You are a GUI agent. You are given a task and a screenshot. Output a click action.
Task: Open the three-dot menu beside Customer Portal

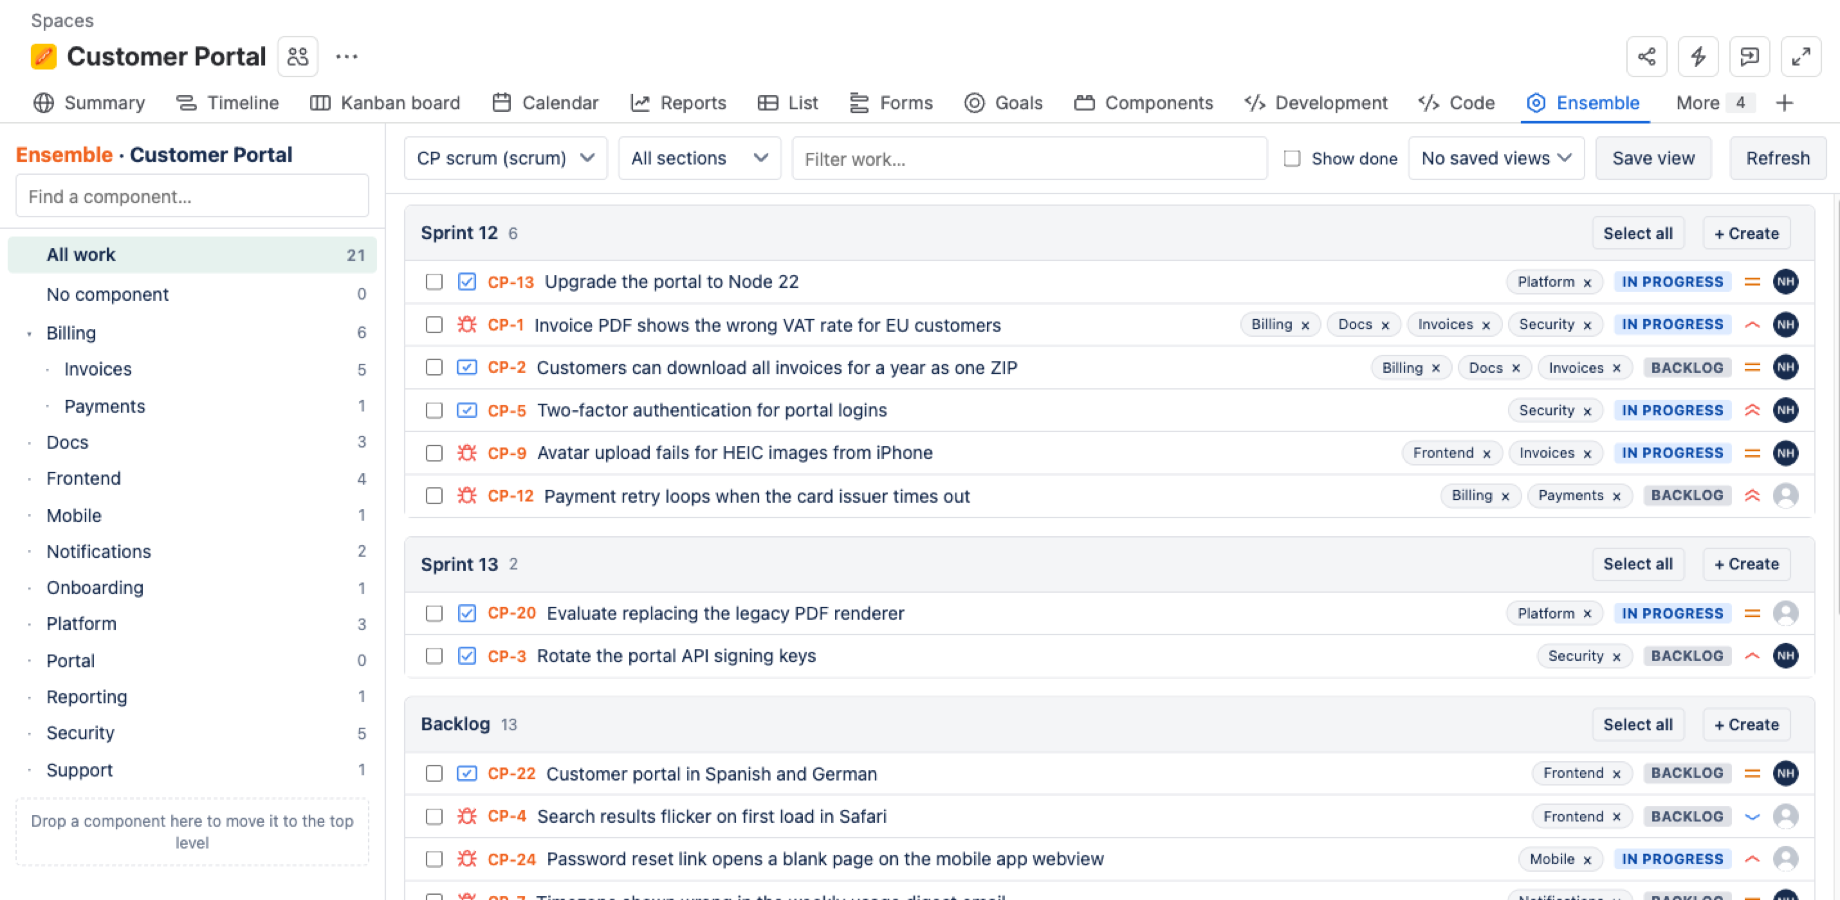[347, 57]
